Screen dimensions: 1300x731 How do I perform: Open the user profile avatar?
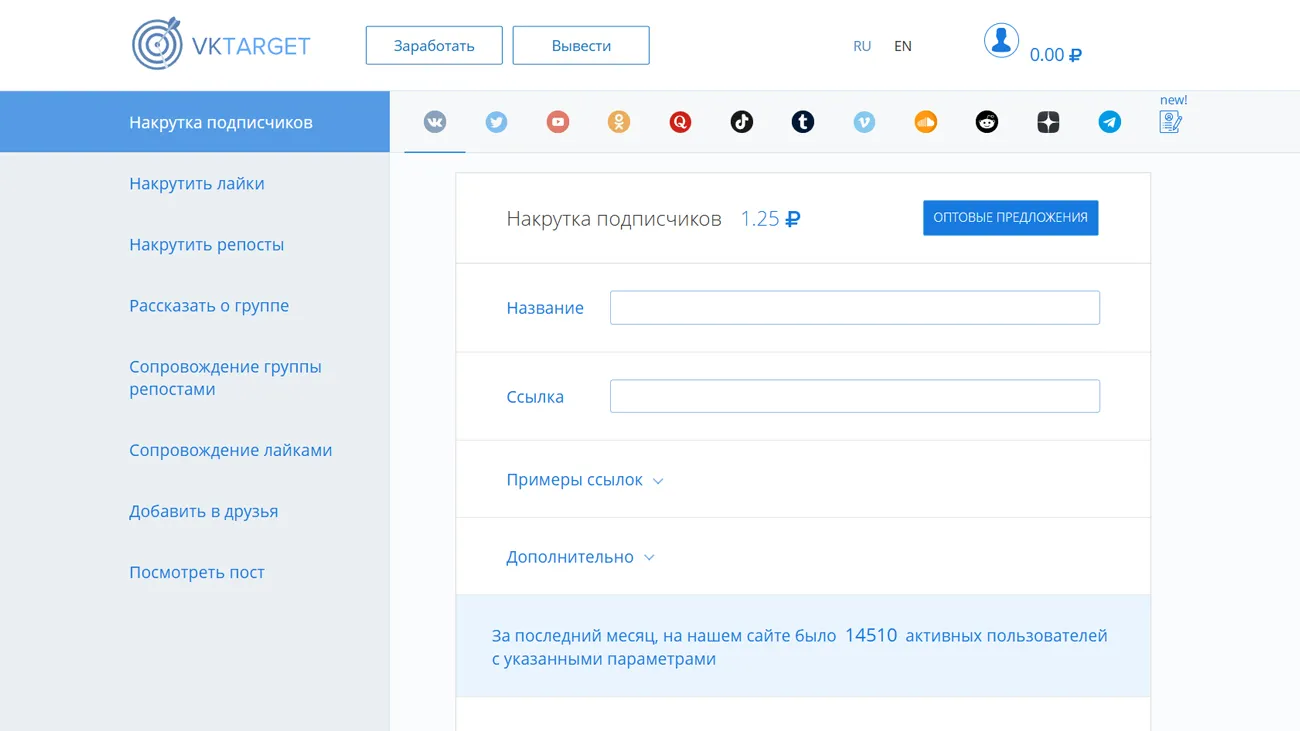coord(1001,41)
